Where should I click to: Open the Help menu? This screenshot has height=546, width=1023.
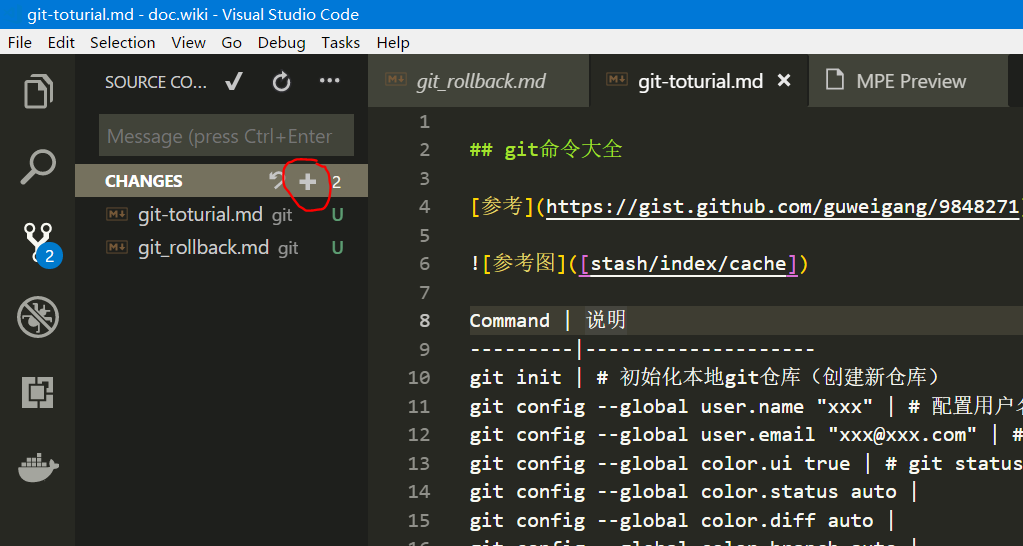click(x=393, y=42)
